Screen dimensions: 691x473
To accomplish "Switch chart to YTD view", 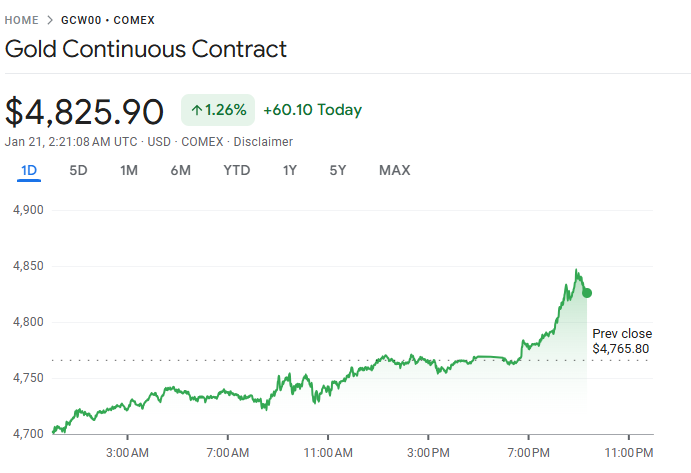I will click(x=236, y=170).
